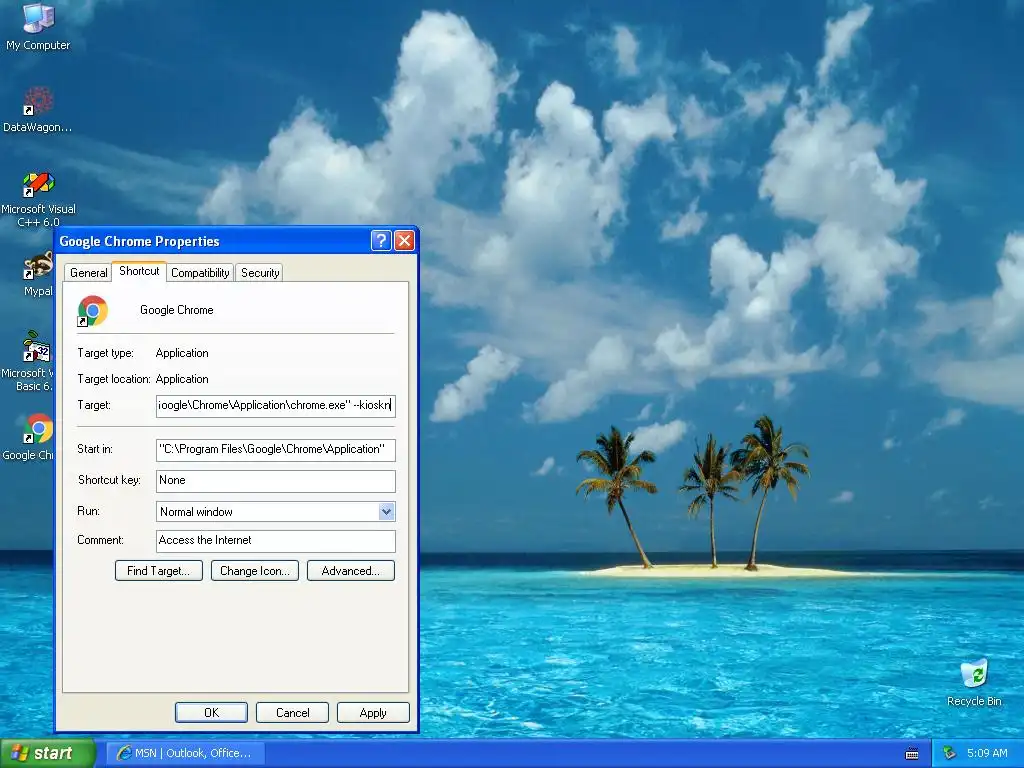Click the Change Icon button
The height and width of the screenshot is (768, 1024).
[255, 571]
